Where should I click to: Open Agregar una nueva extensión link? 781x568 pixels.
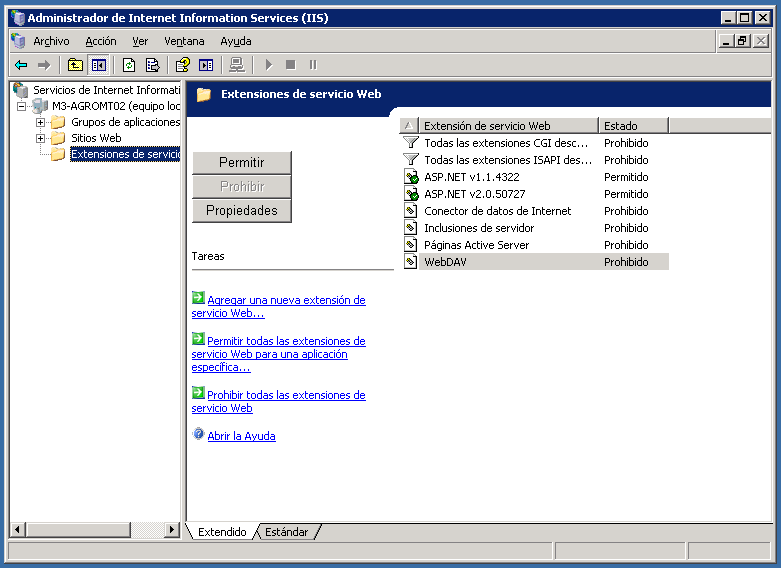tap(278, 306)
